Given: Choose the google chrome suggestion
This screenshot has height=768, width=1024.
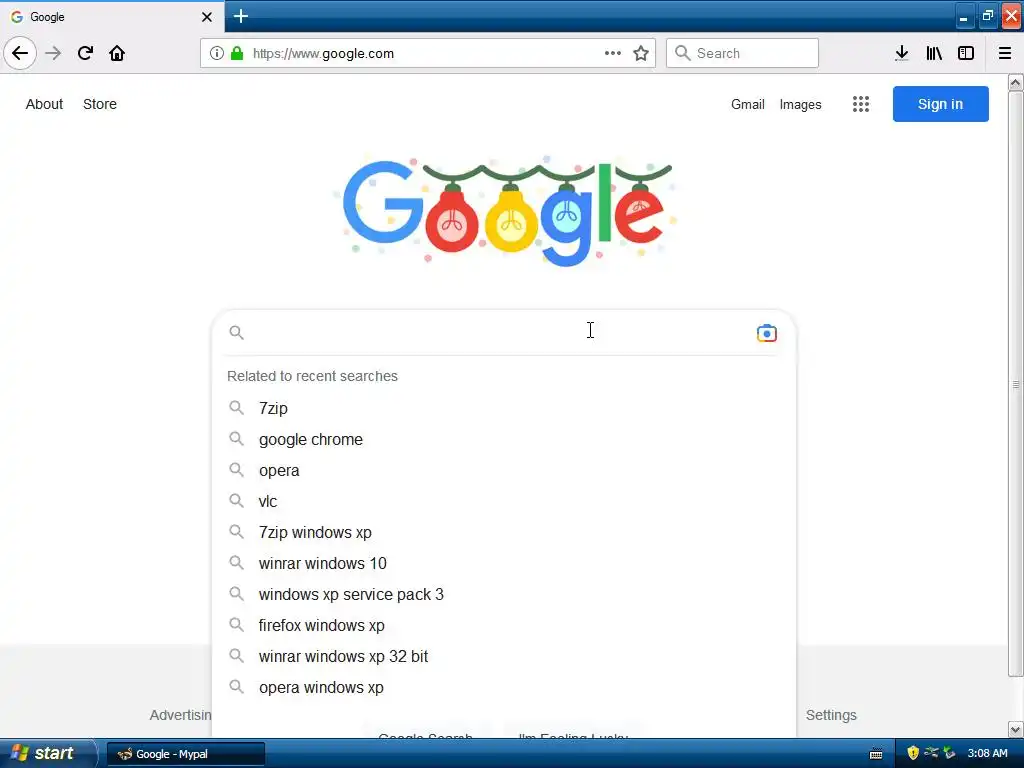Looking at the screenshot, I should coord(503,440).
